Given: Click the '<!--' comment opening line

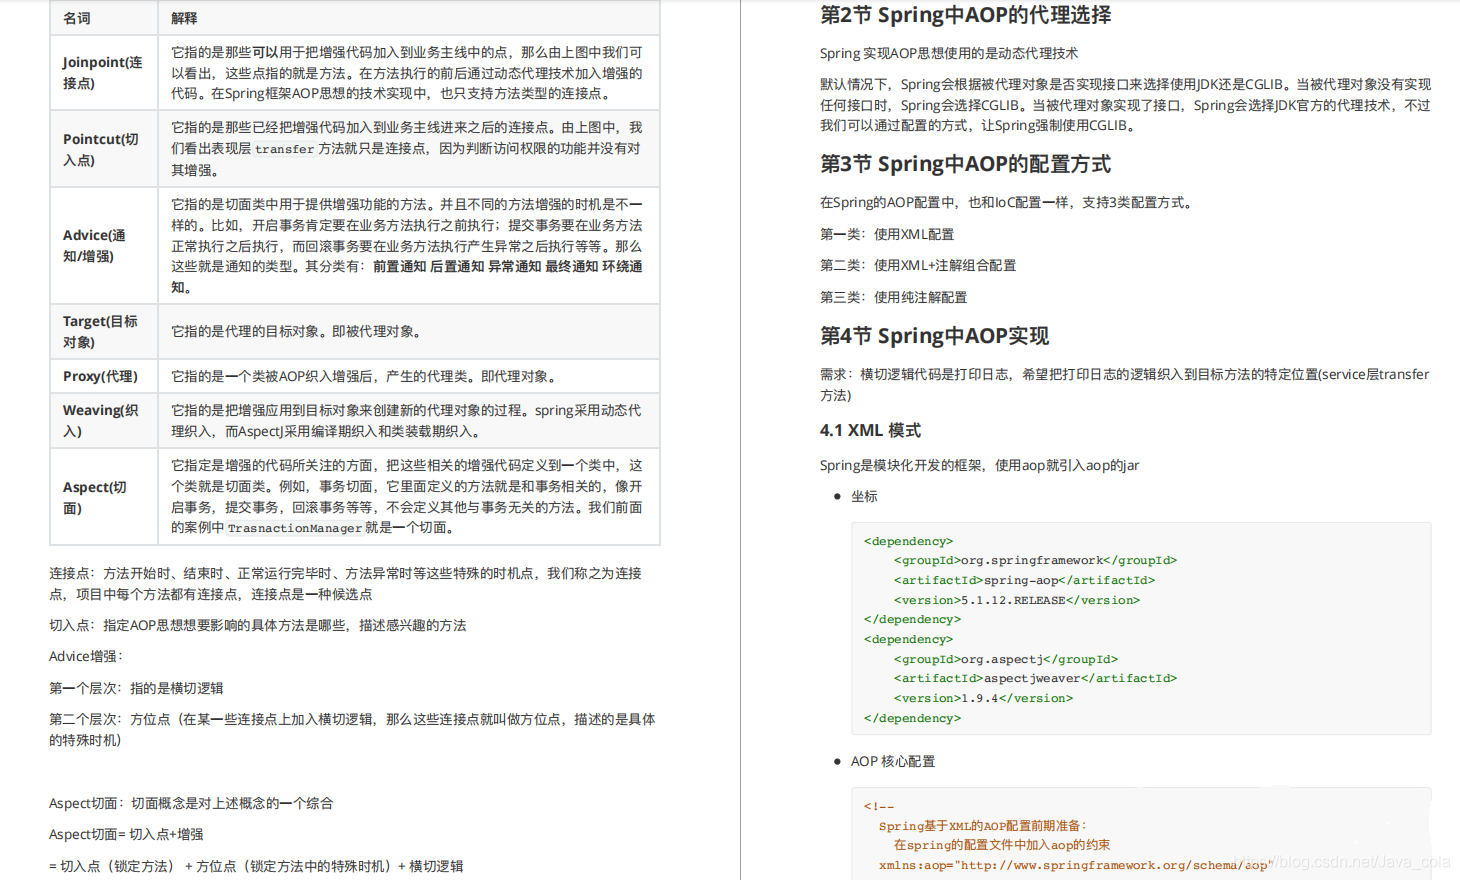Looking at the screenshot, I should tap(879, 806).
